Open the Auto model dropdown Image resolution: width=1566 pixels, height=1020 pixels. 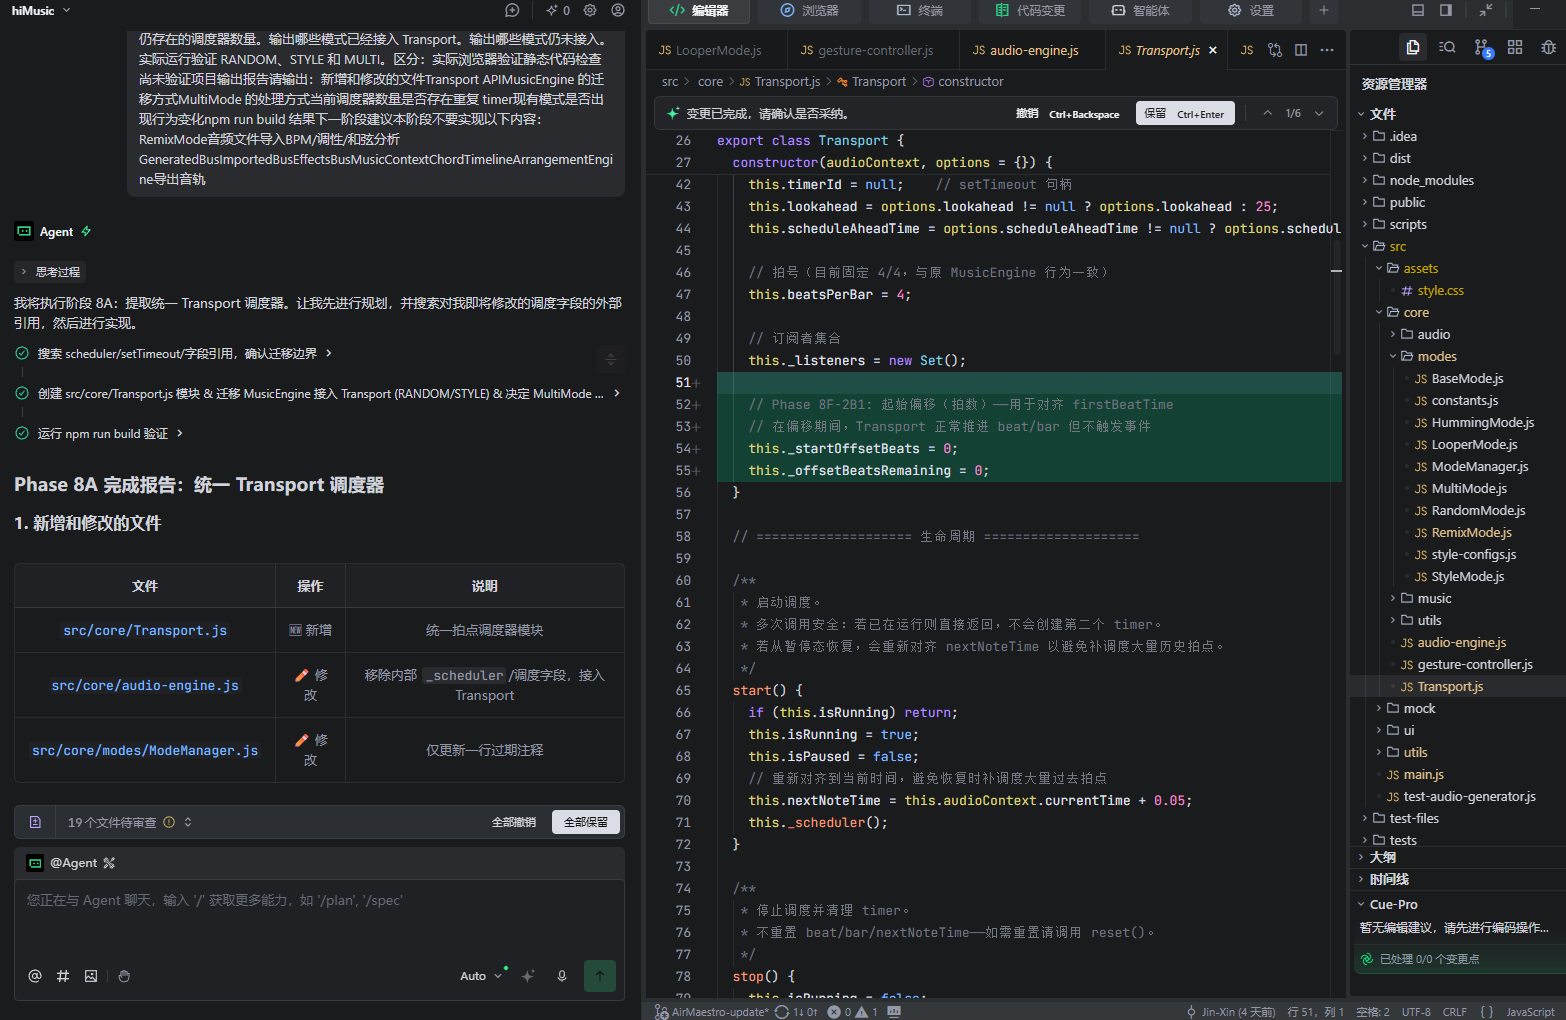click(x=480, y=976)
